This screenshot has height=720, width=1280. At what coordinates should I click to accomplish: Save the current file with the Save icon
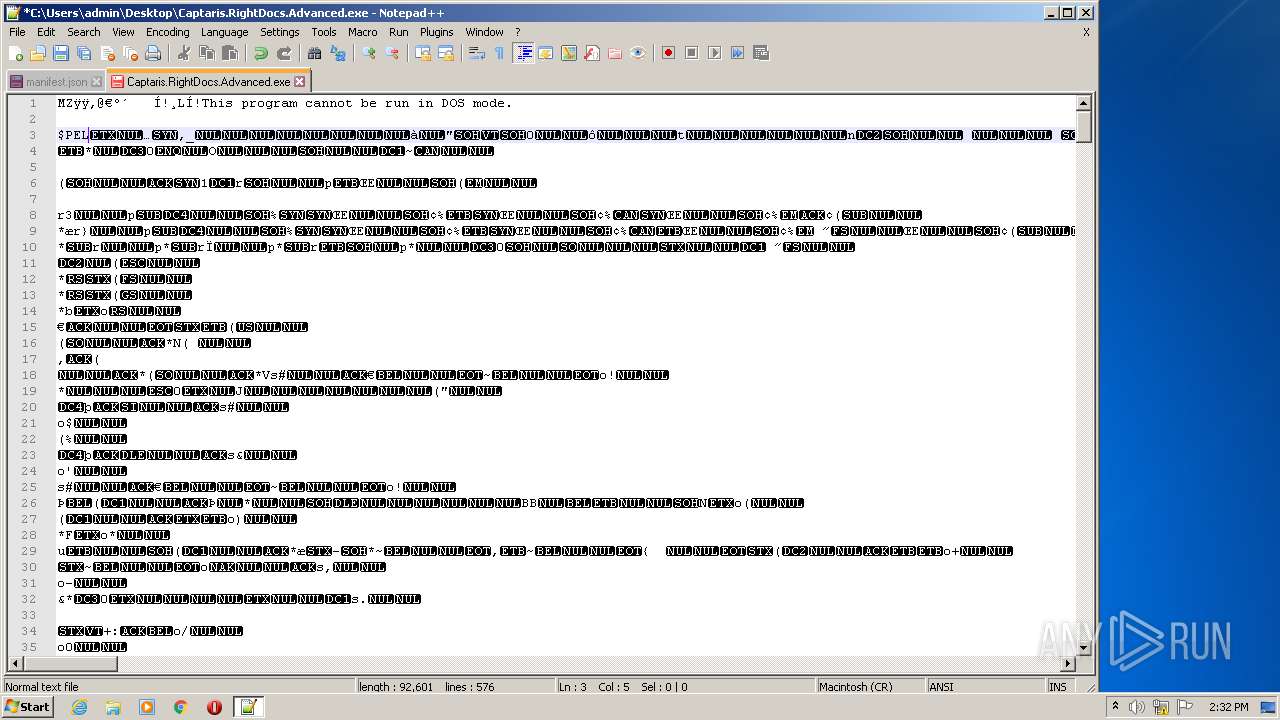tap(61, 53)
